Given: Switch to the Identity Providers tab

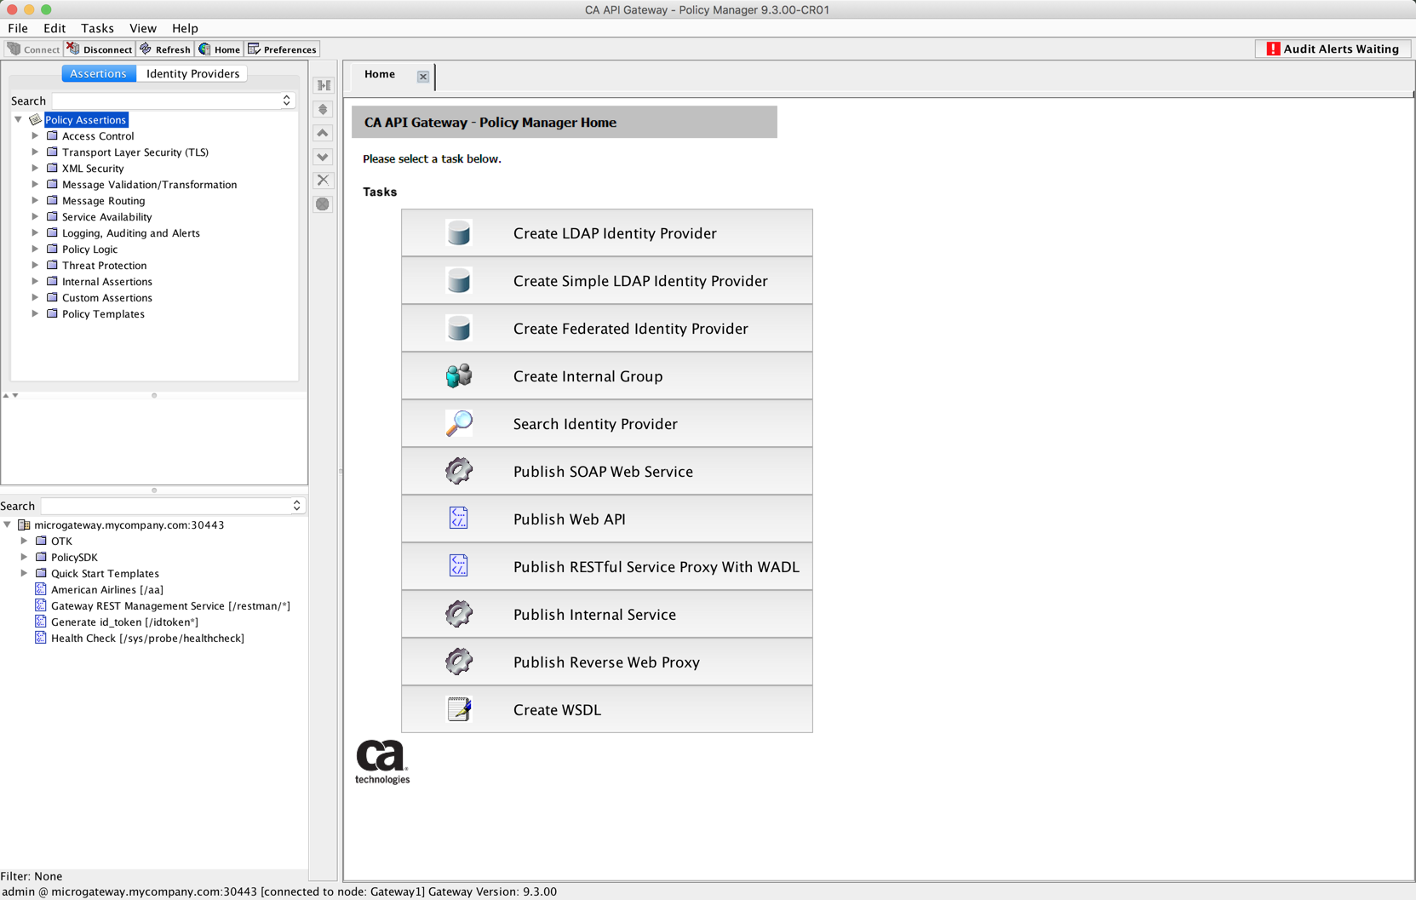Looking at the screenshot, I should pos(193,74).
